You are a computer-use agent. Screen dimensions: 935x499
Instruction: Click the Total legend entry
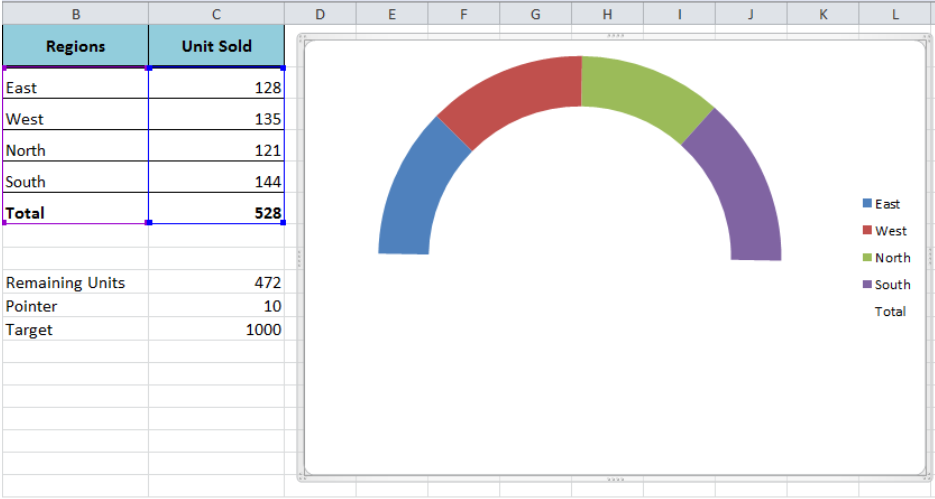(890, 311)
